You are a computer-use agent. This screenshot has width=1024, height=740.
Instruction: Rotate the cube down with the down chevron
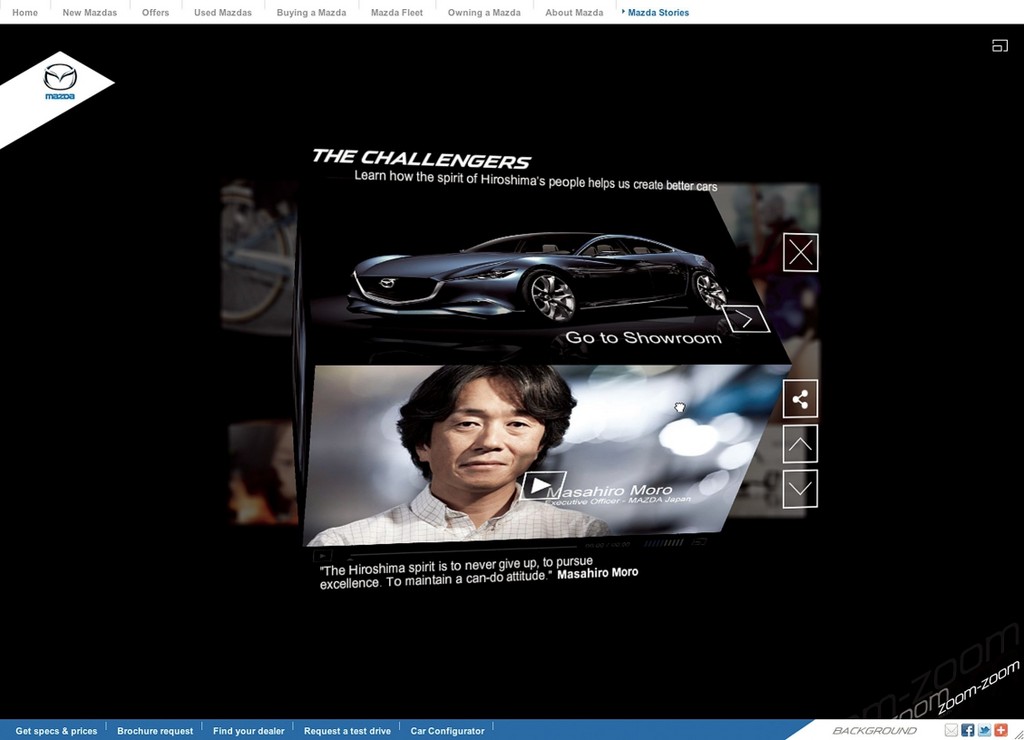(800, 488)
